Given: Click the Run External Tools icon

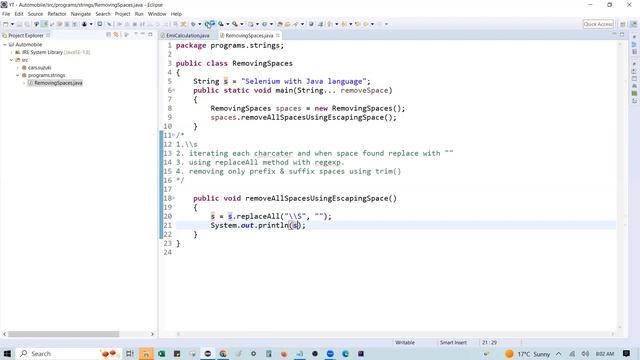Looking at the screenshot, I should [x=235, y=24].
